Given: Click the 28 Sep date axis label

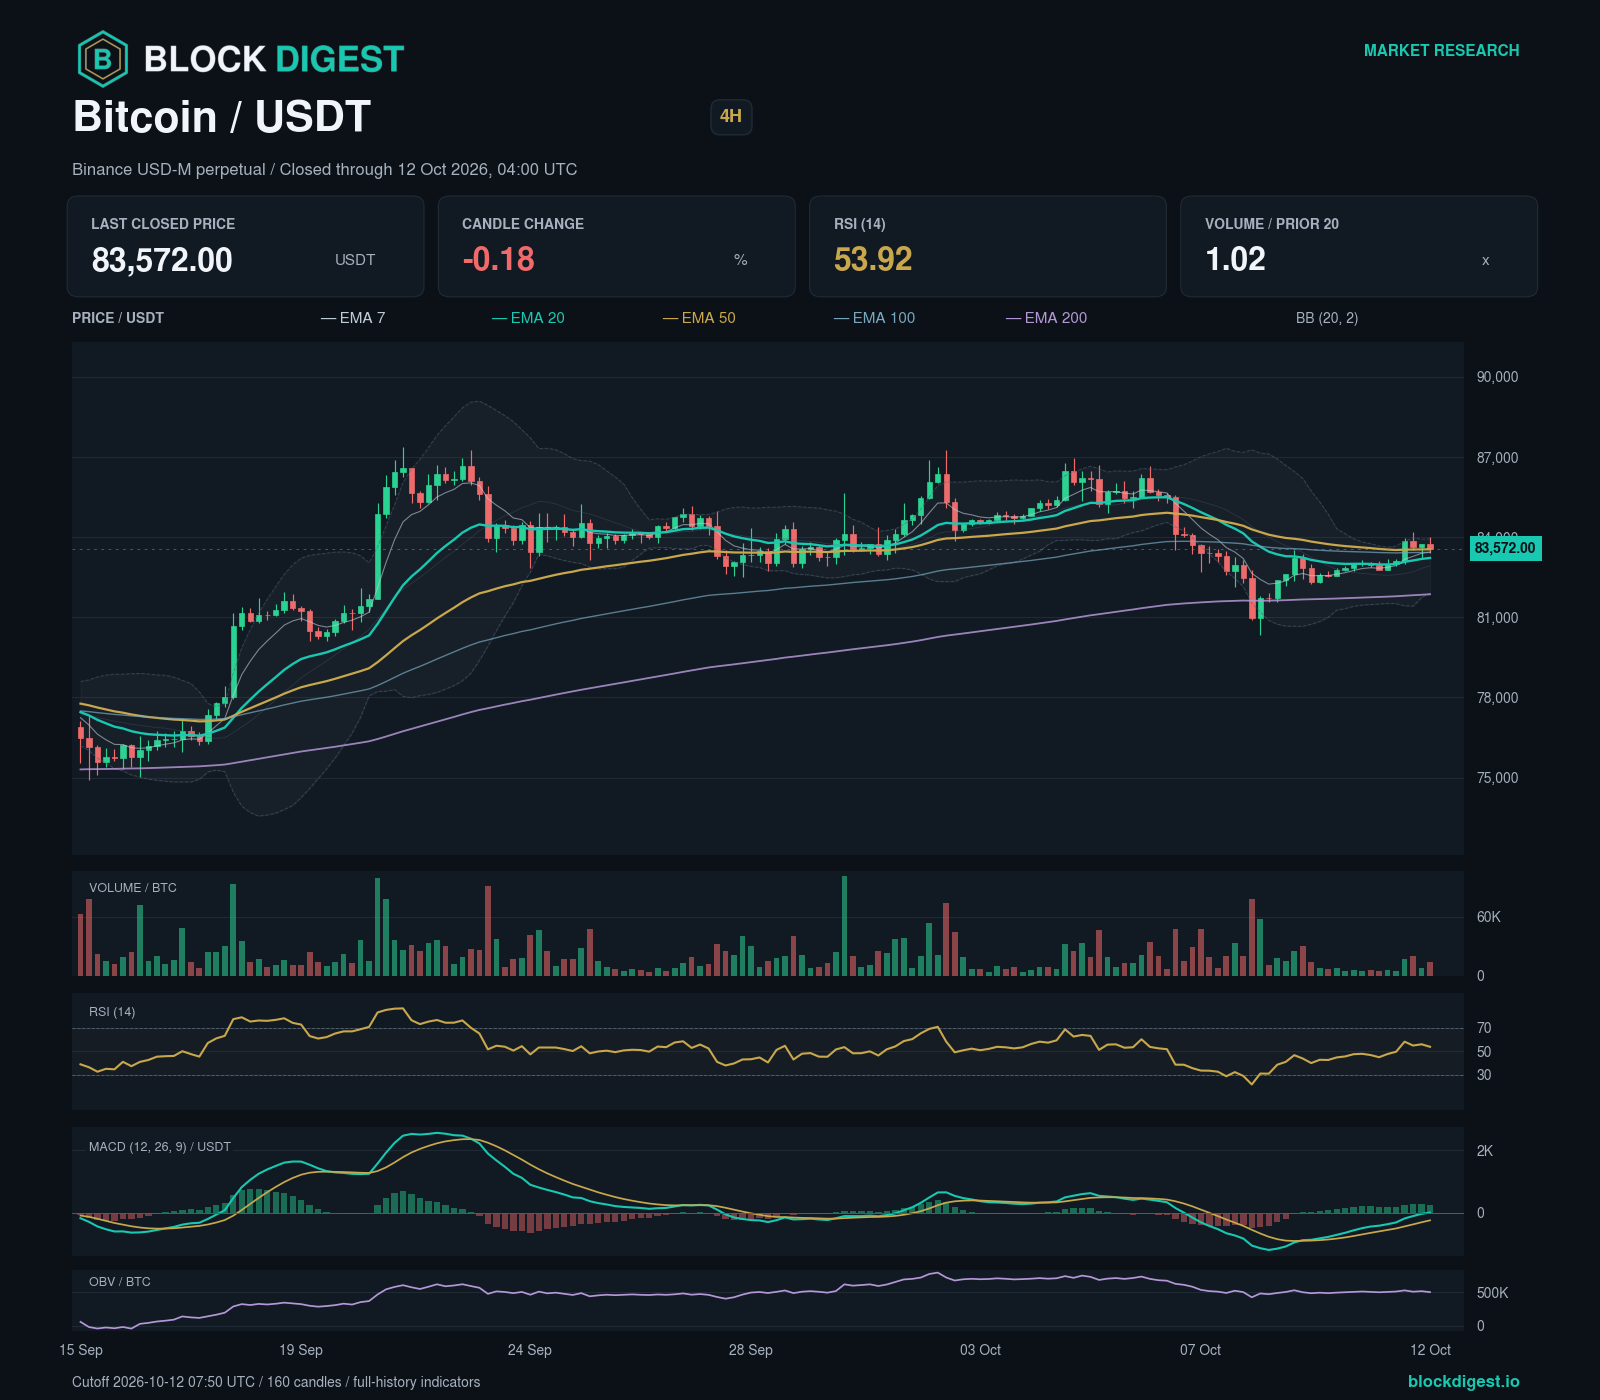Looking at the screenshot, I should pyautogui.click(x=751, y=1350).
